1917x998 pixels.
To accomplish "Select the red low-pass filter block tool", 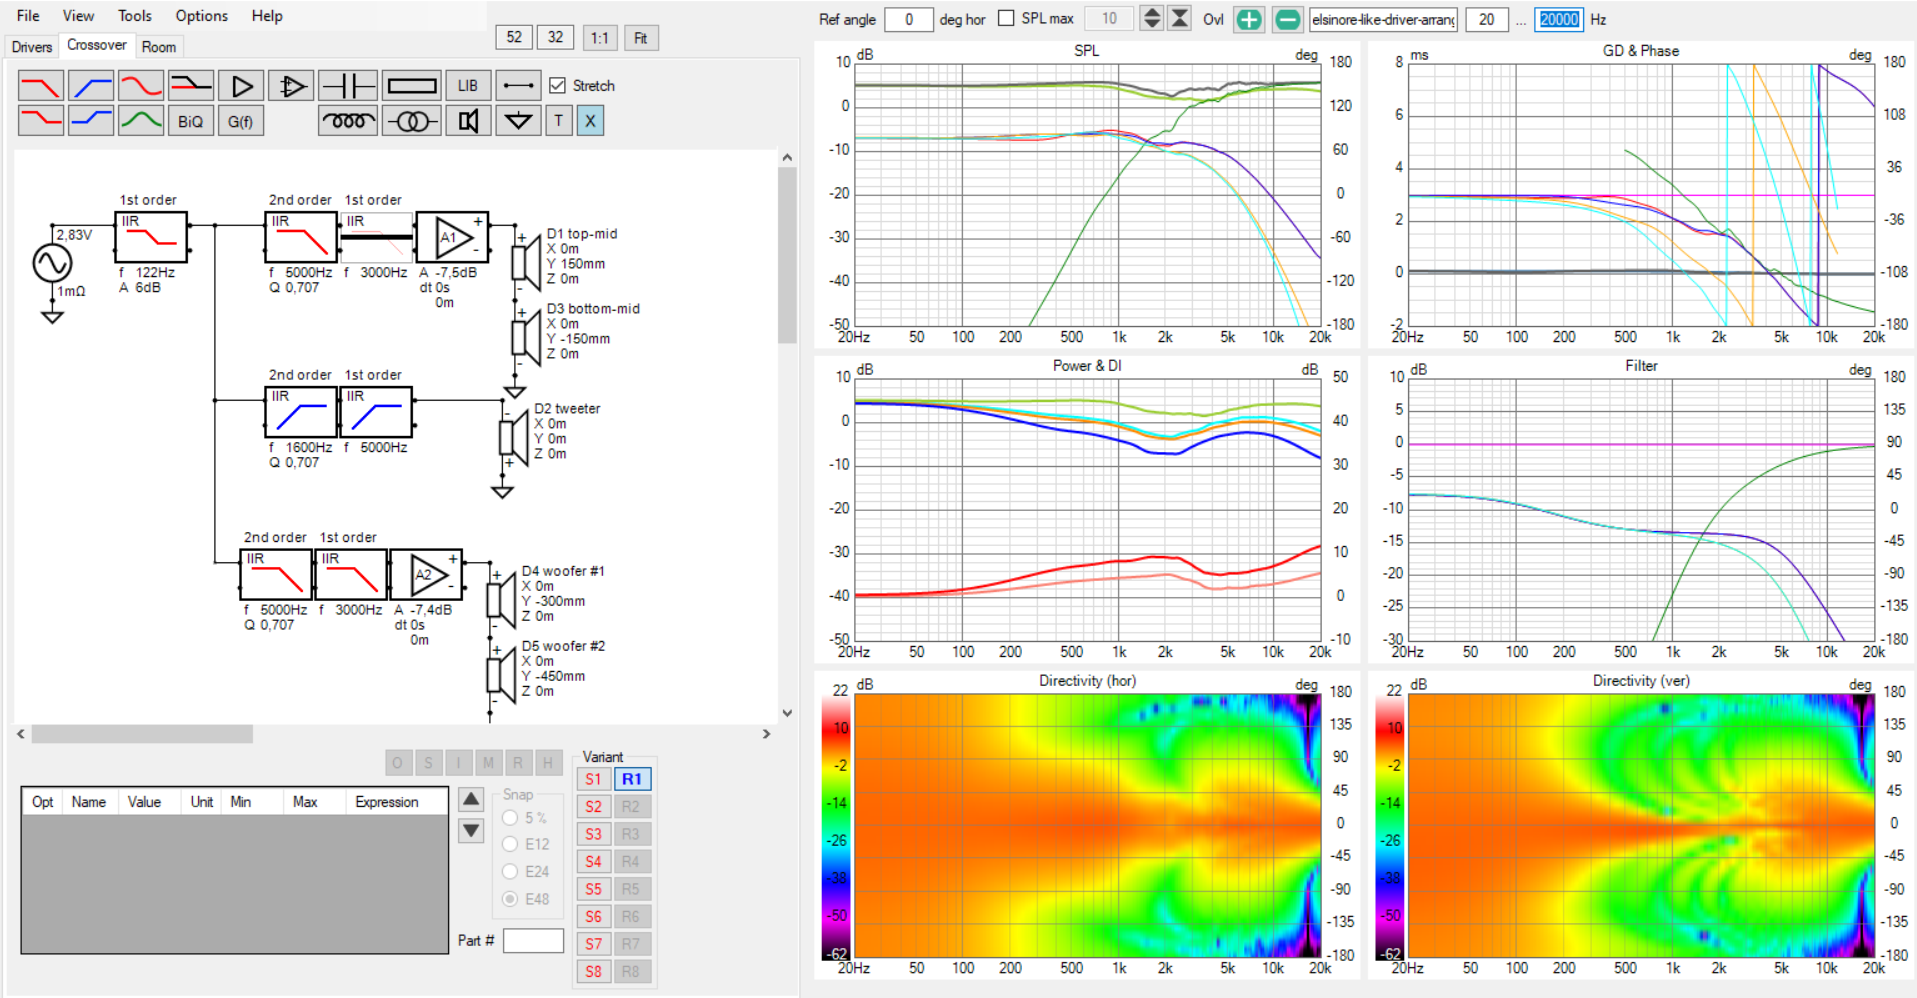I will [x=41, y=86].
